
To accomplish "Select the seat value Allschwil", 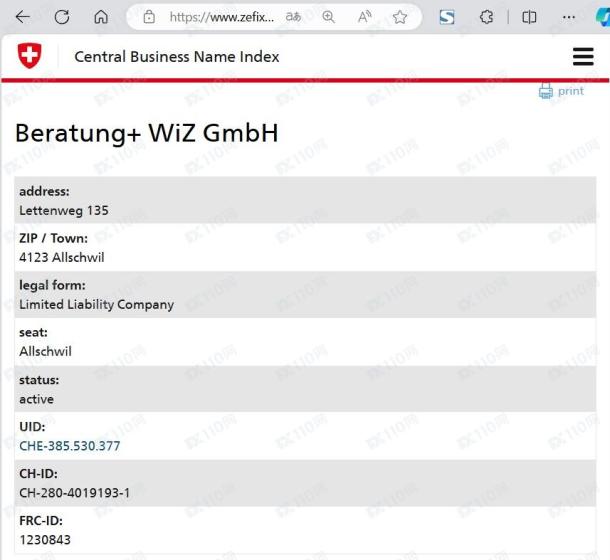I will tap(45, 351).
